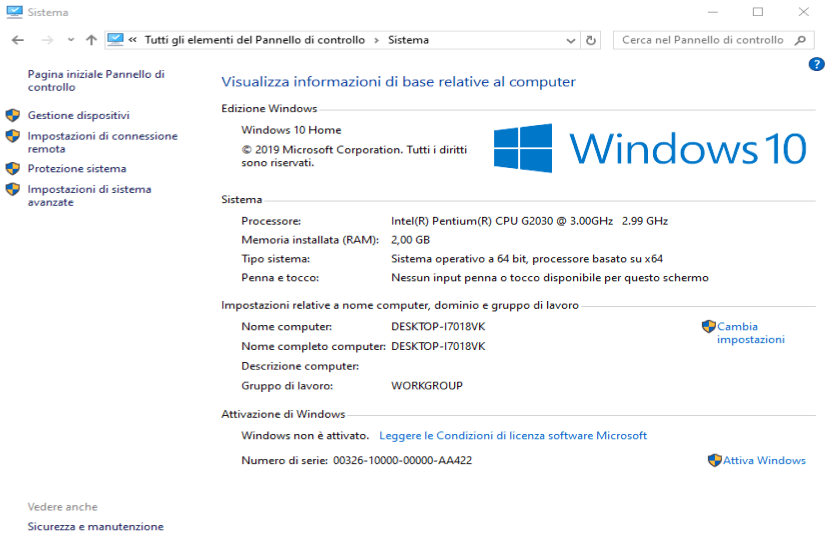Click the forward navigation arrow
This screenshot has height=549, width=826.
47,40
